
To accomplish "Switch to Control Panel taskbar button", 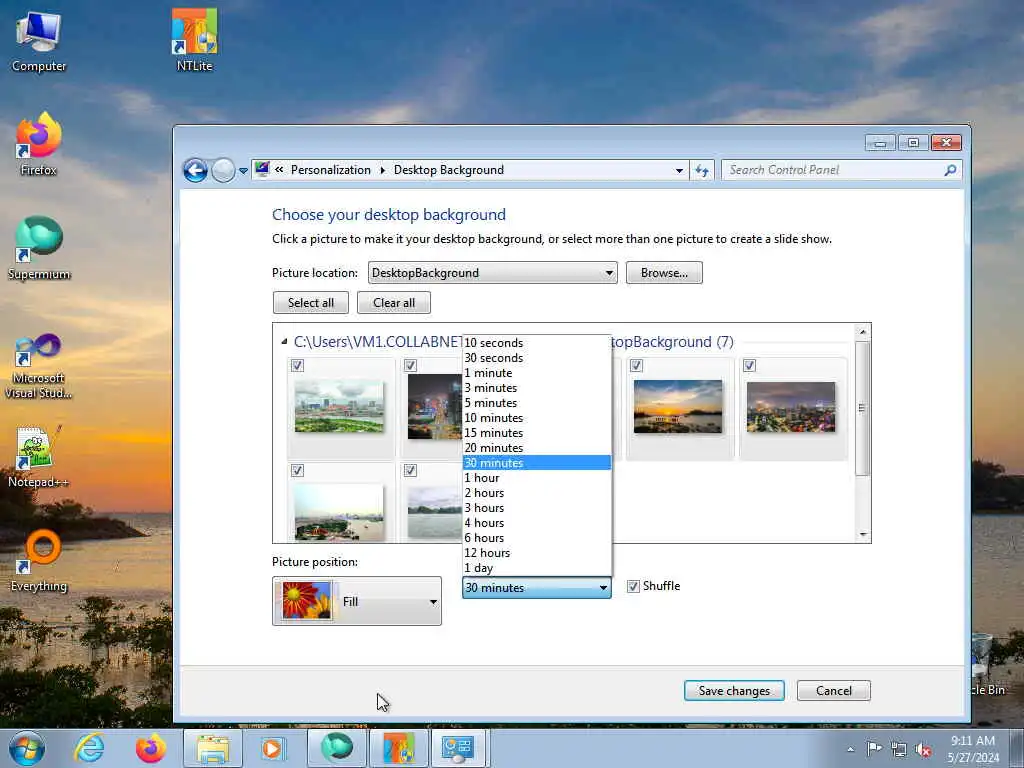I will pos(458,748).
